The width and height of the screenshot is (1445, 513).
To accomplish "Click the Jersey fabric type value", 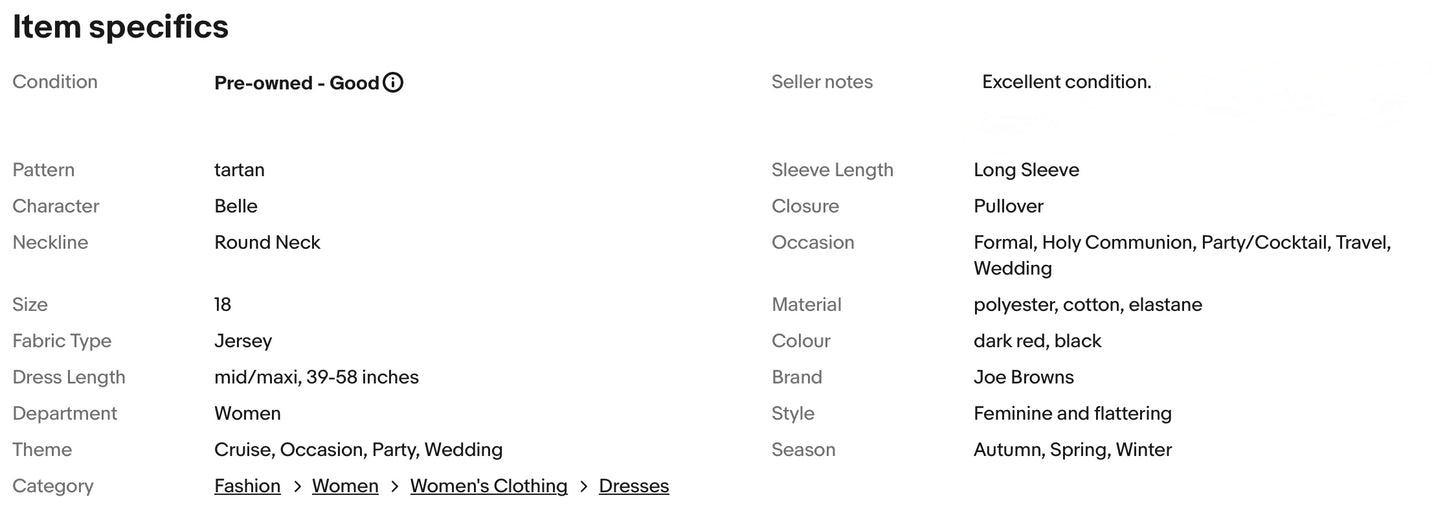I will 243,341.
